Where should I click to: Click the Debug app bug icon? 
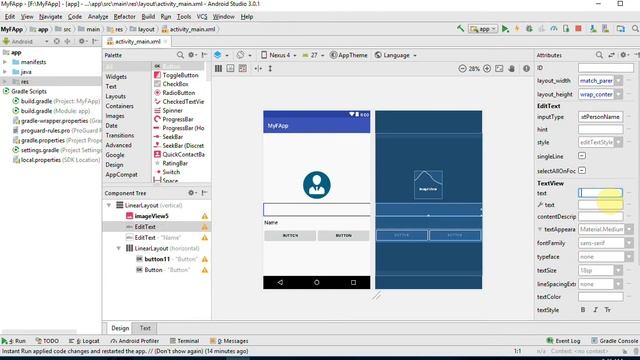tap(529, 29)
